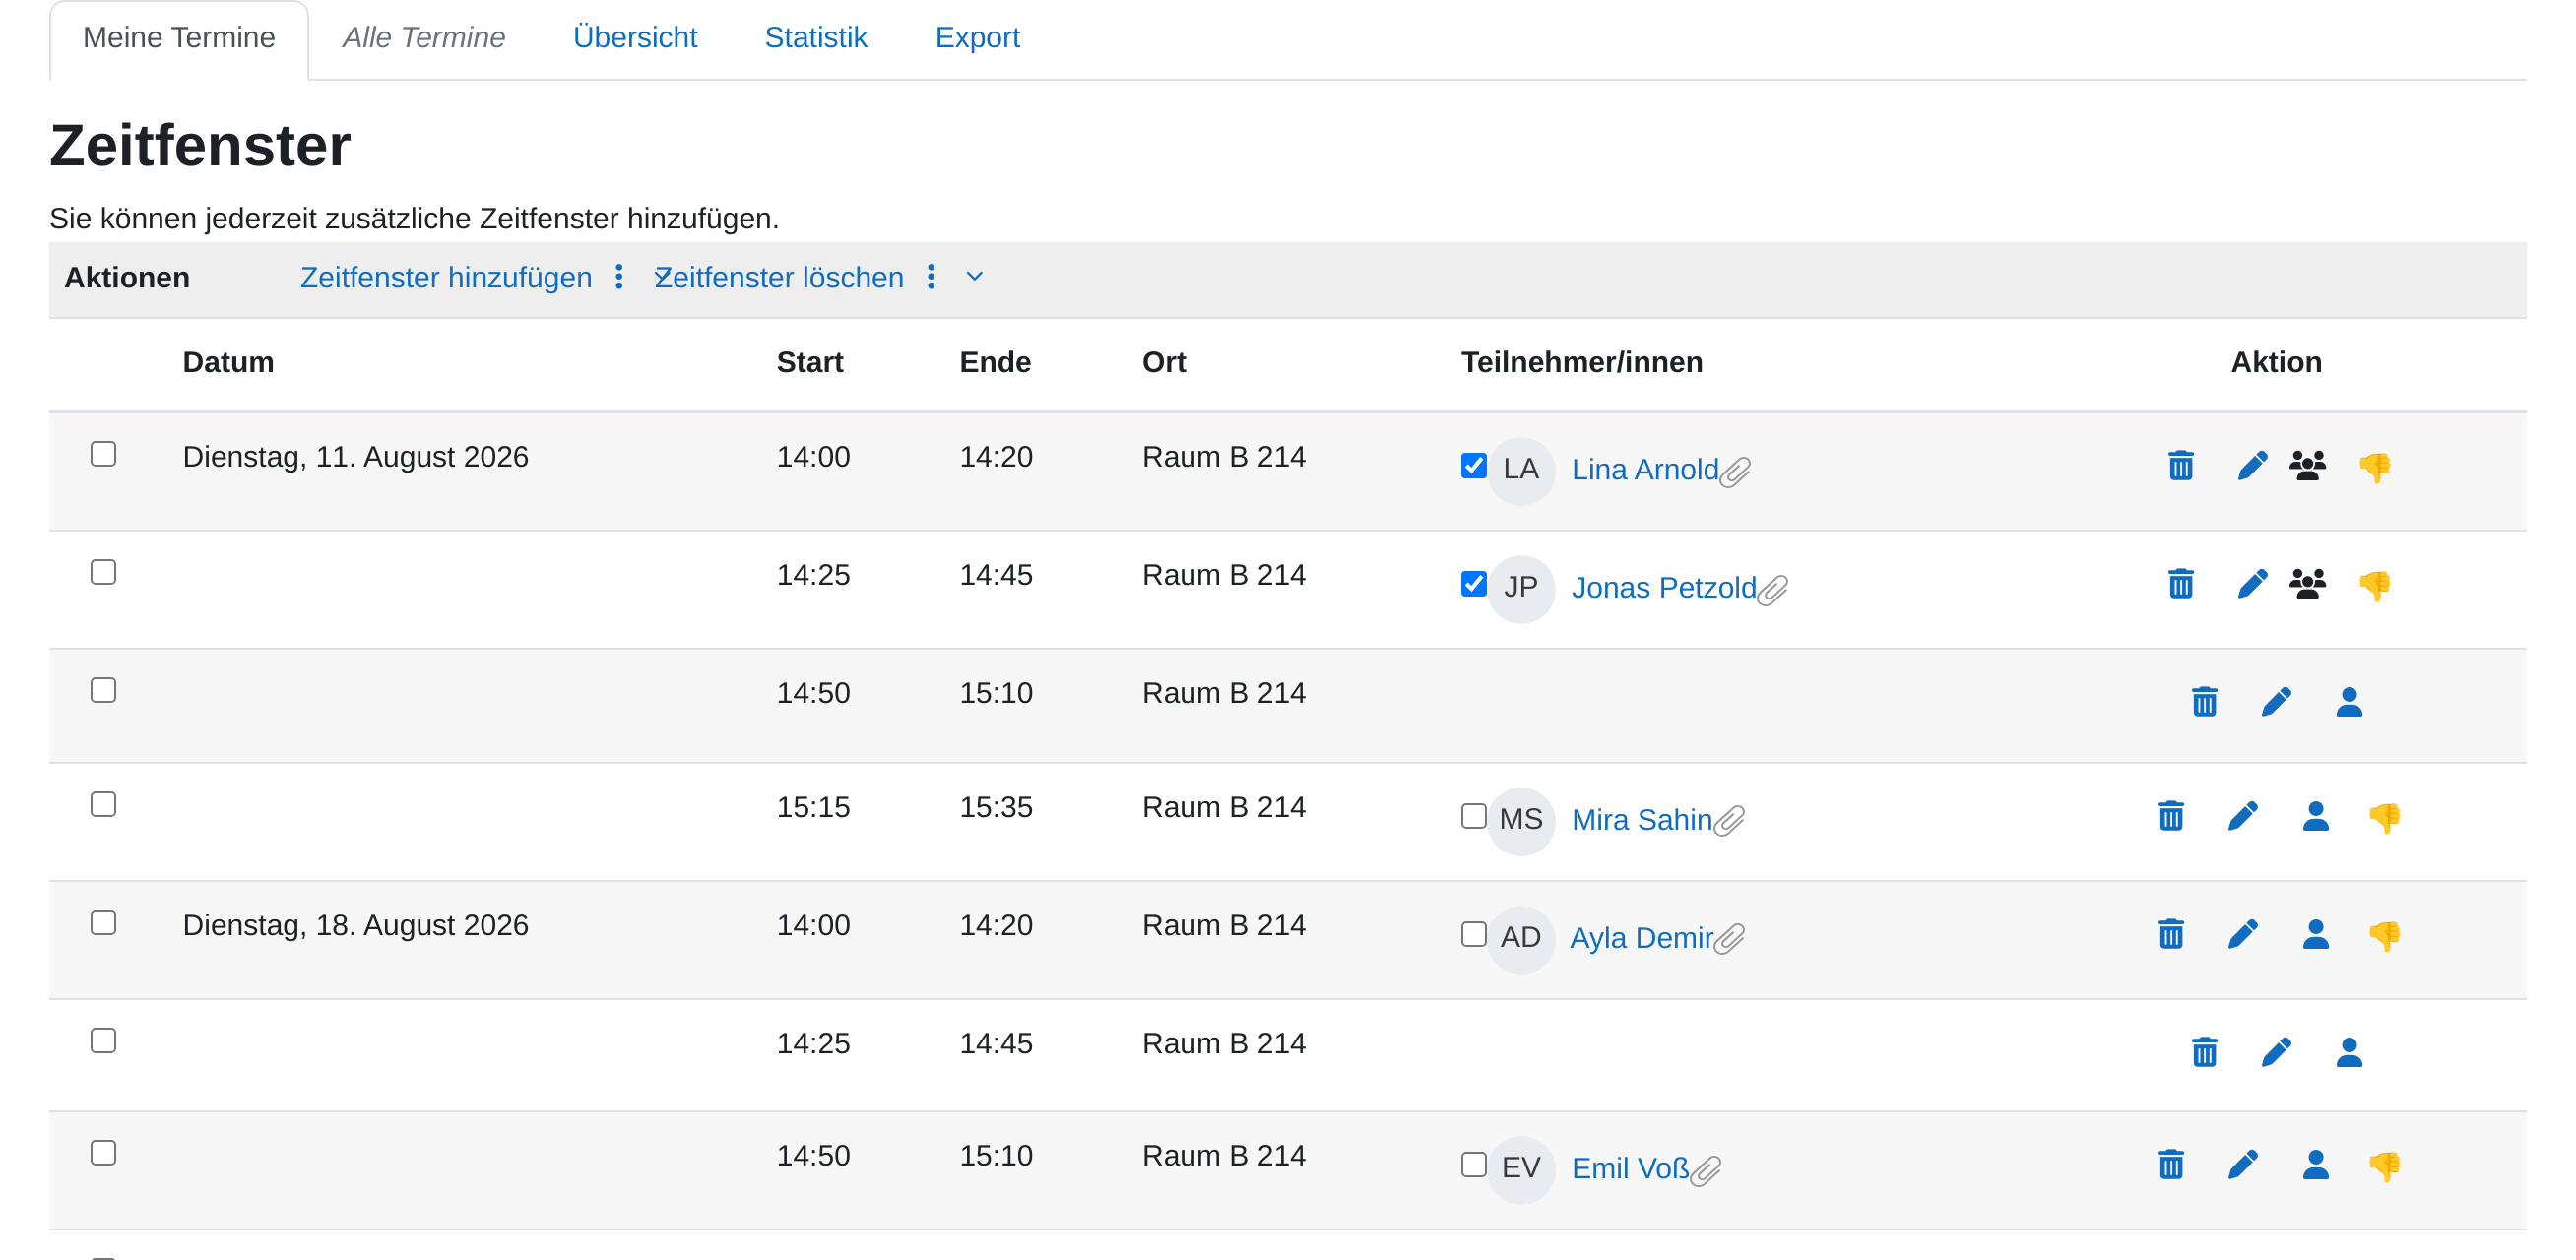Open paperclip attachment next to Mira Sahin
Screen dimensions: 2576x1260
tap(1730, 821)
